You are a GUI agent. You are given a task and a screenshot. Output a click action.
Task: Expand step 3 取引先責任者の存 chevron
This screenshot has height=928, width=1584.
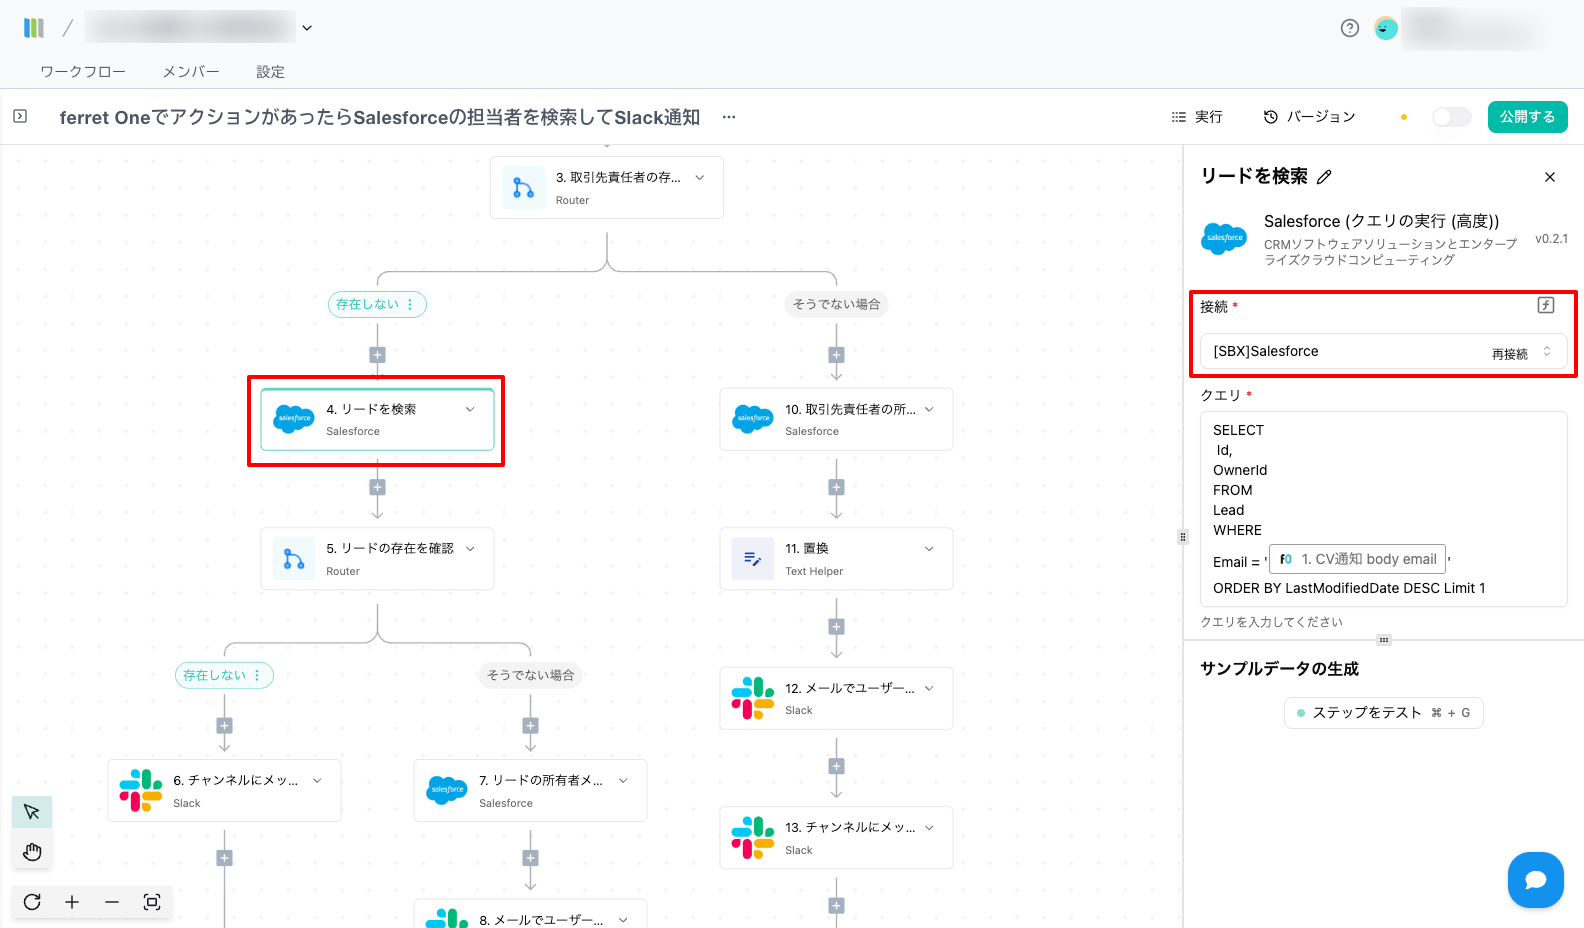point(700,178)
